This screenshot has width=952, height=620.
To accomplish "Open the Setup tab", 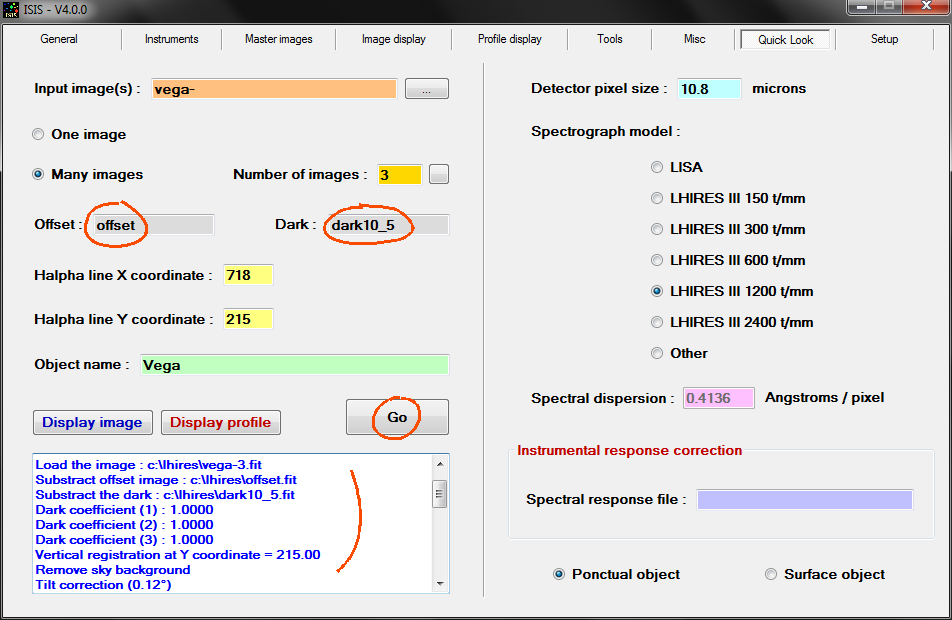I will pyautogui.click(x=884, y=39).
